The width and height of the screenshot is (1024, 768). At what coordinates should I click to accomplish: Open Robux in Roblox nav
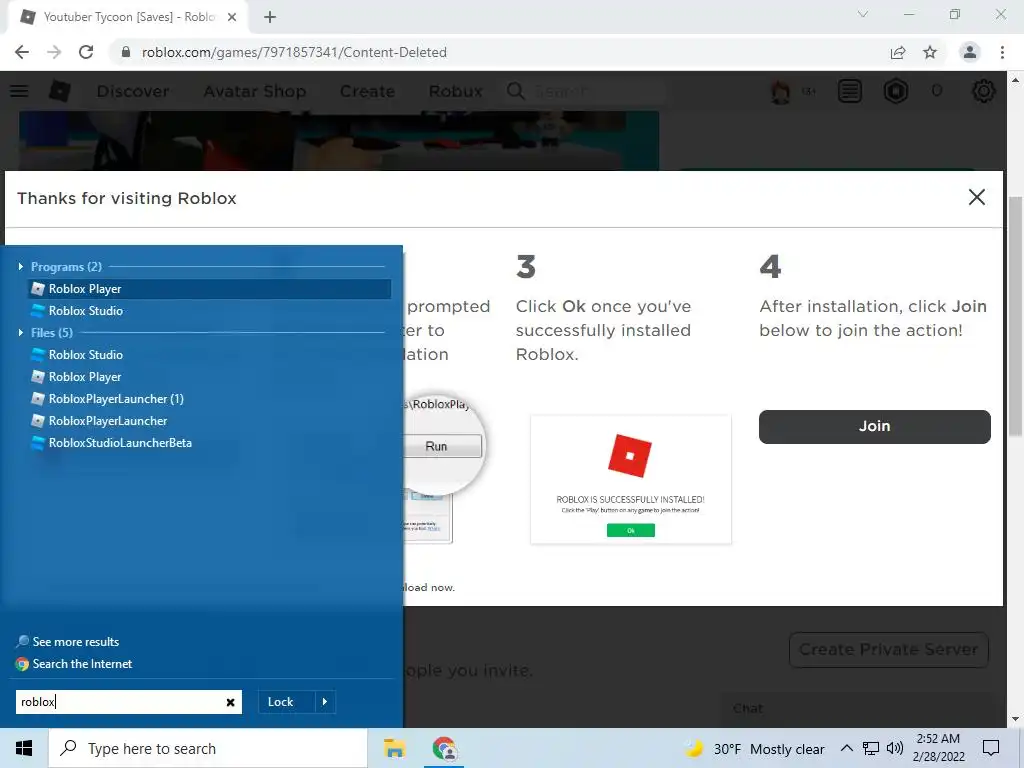point(456,91)
